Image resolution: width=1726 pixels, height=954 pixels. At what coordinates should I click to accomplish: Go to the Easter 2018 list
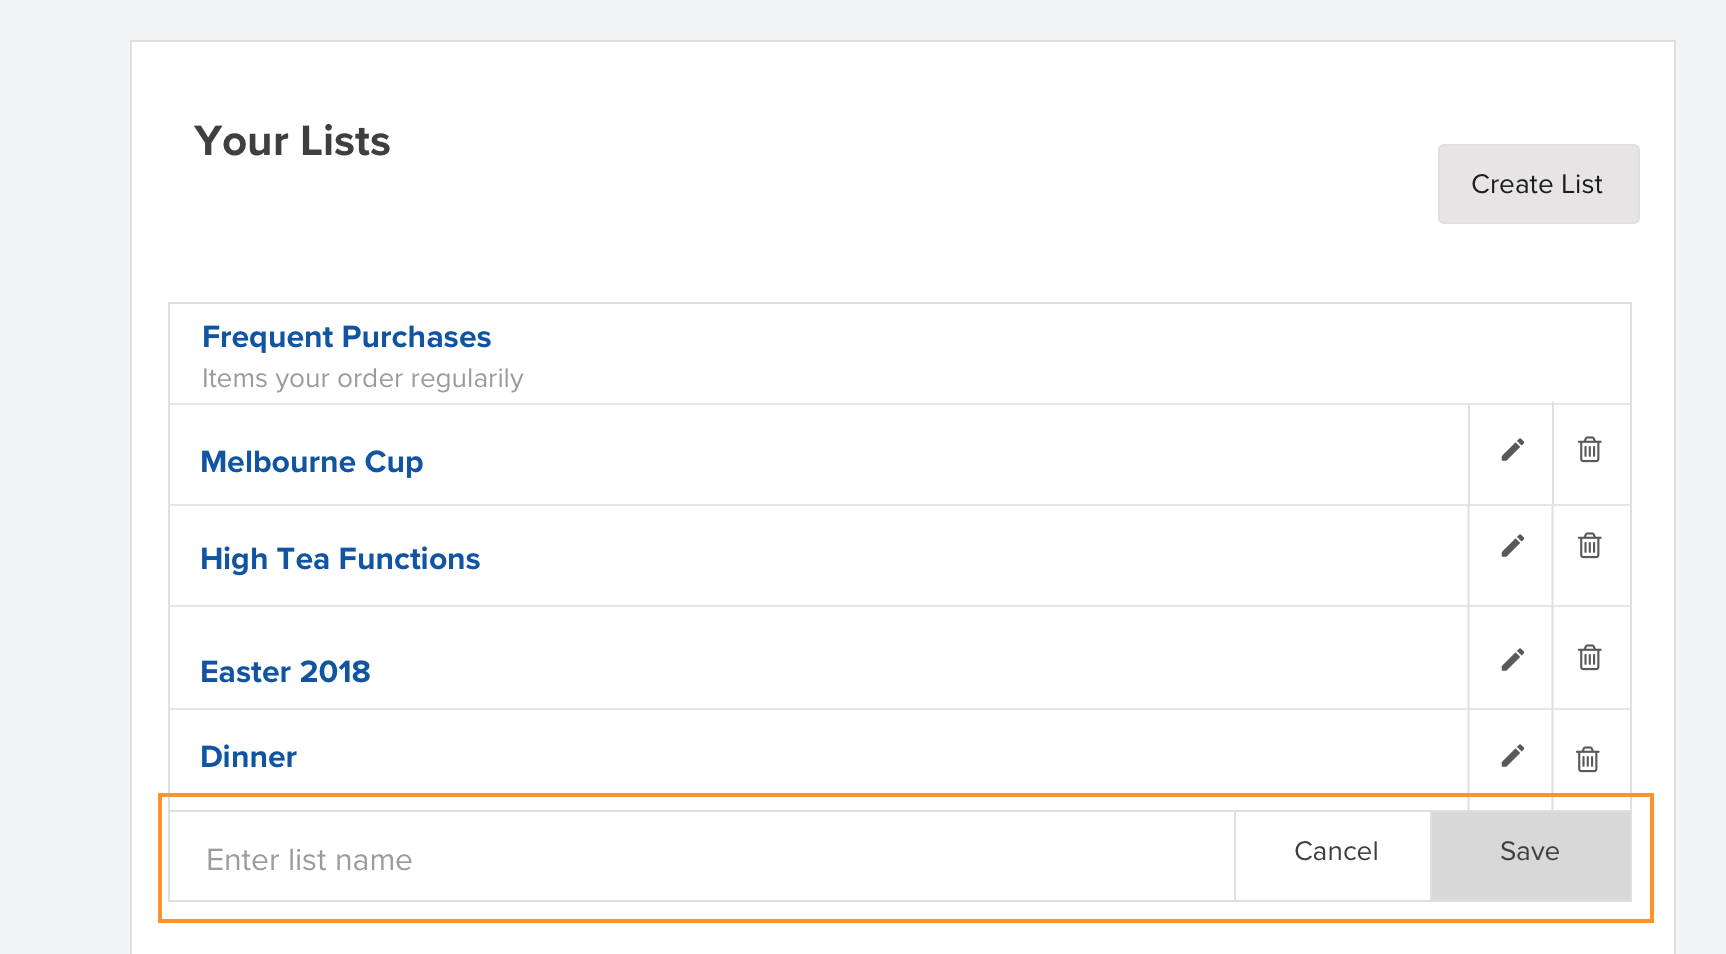coord(285,672)
